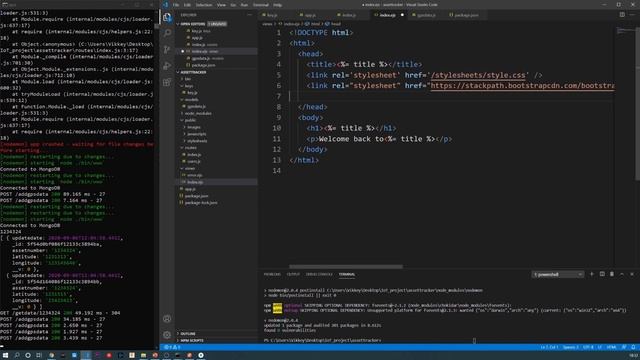Screen dimensions: 640x360
Task: Close the bottom panel
Action: coord(632,274)
